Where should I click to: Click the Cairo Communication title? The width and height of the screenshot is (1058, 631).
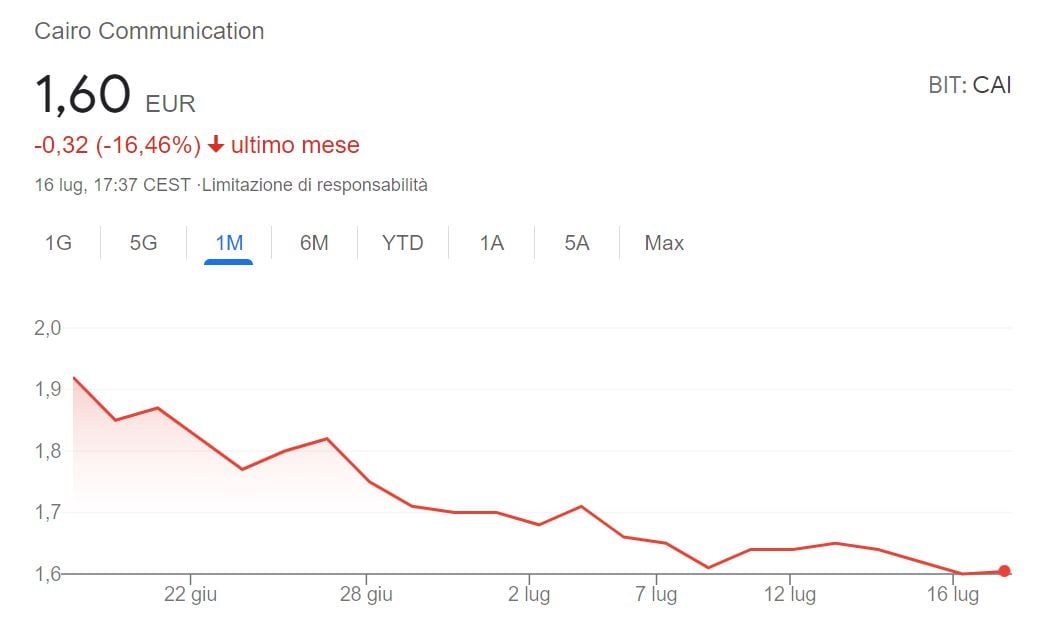coord(149,31)
